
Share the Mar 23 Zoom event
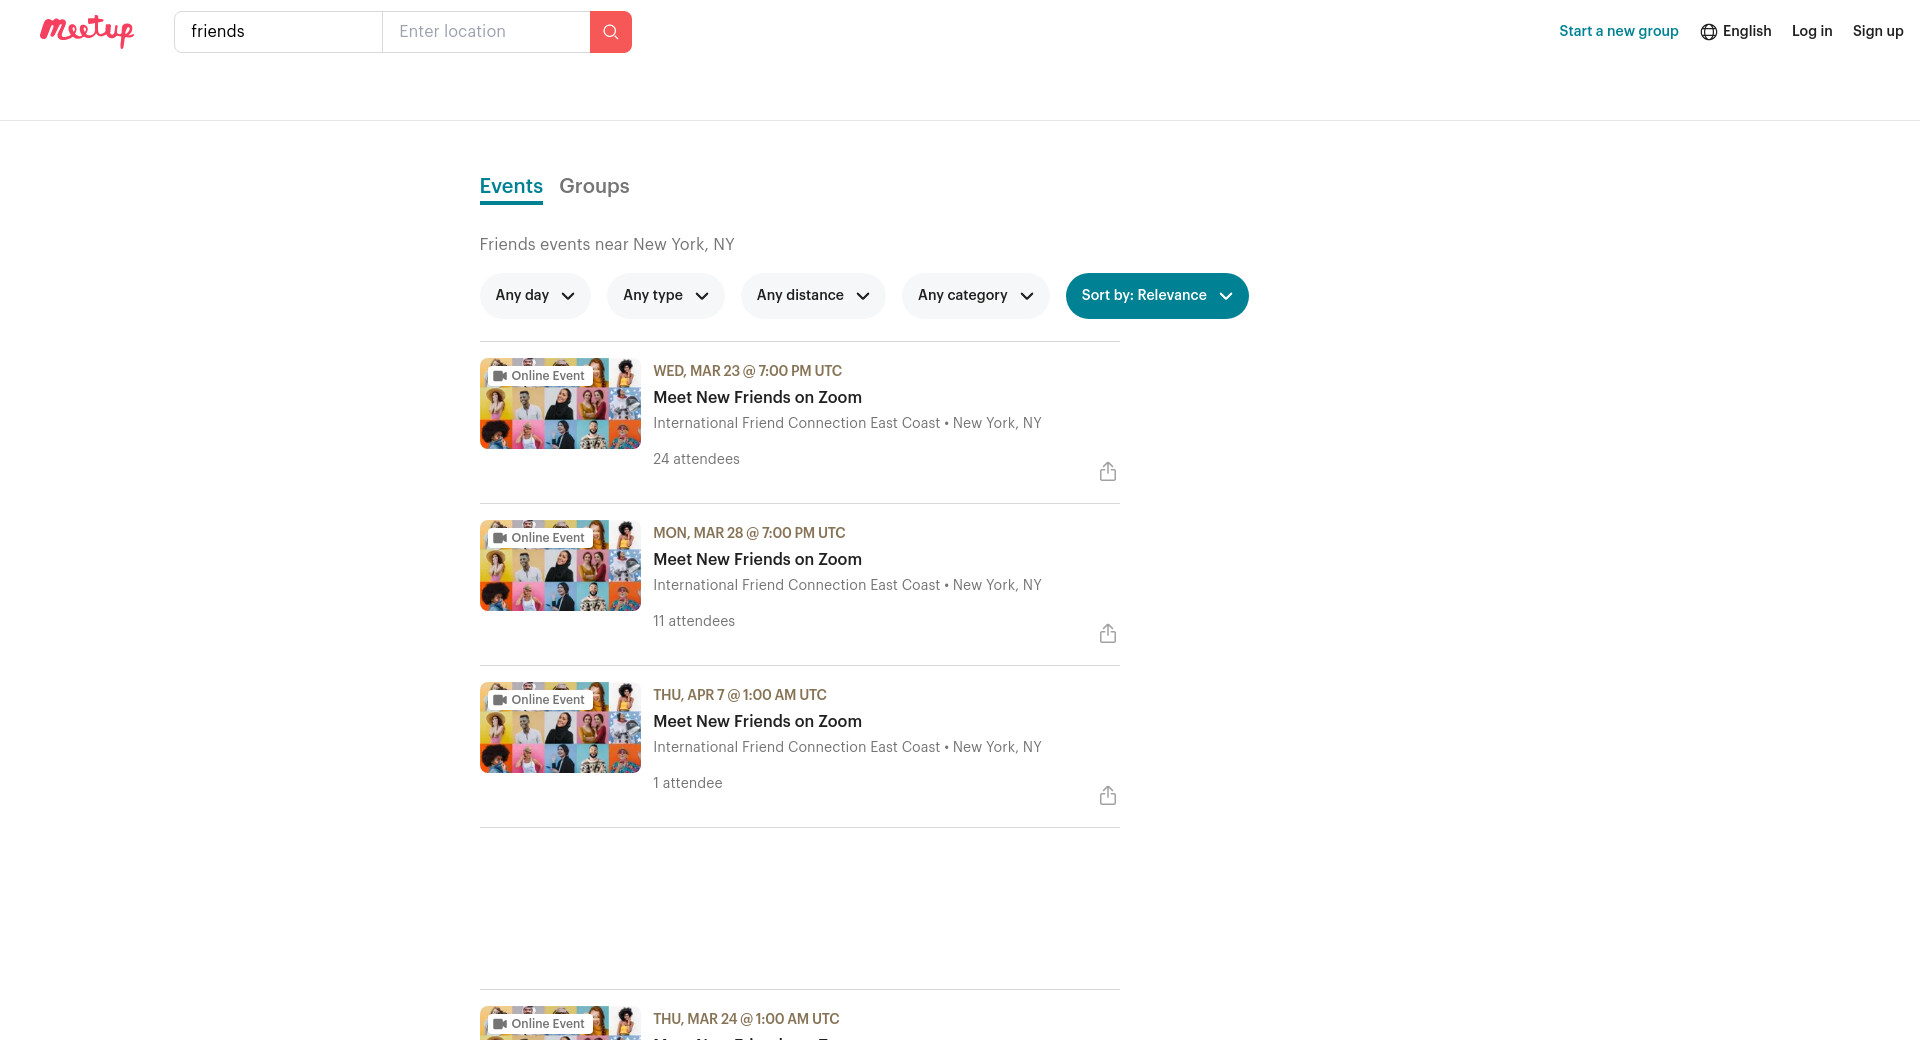[1107, 472]
